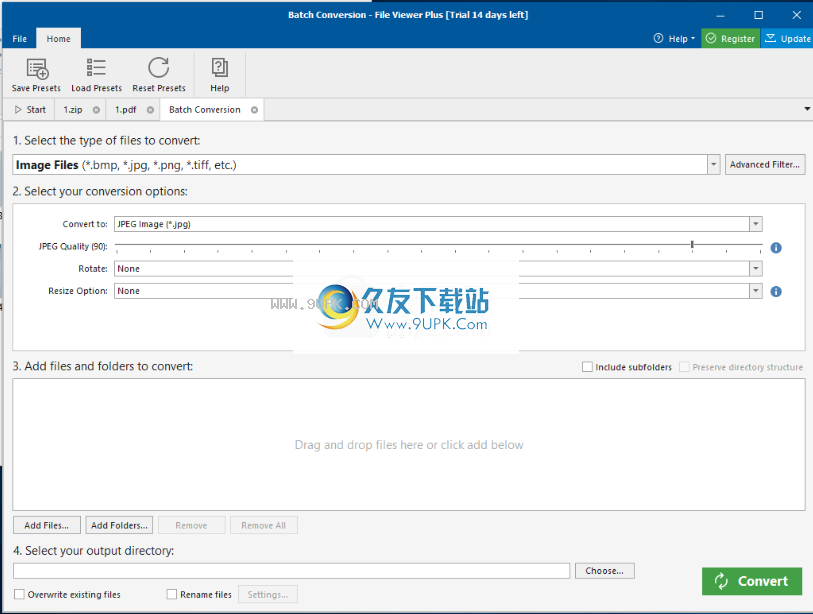Minimize the File Viewer Plus window
Viewport: 813px width, 614px height.
click(720, 15)
